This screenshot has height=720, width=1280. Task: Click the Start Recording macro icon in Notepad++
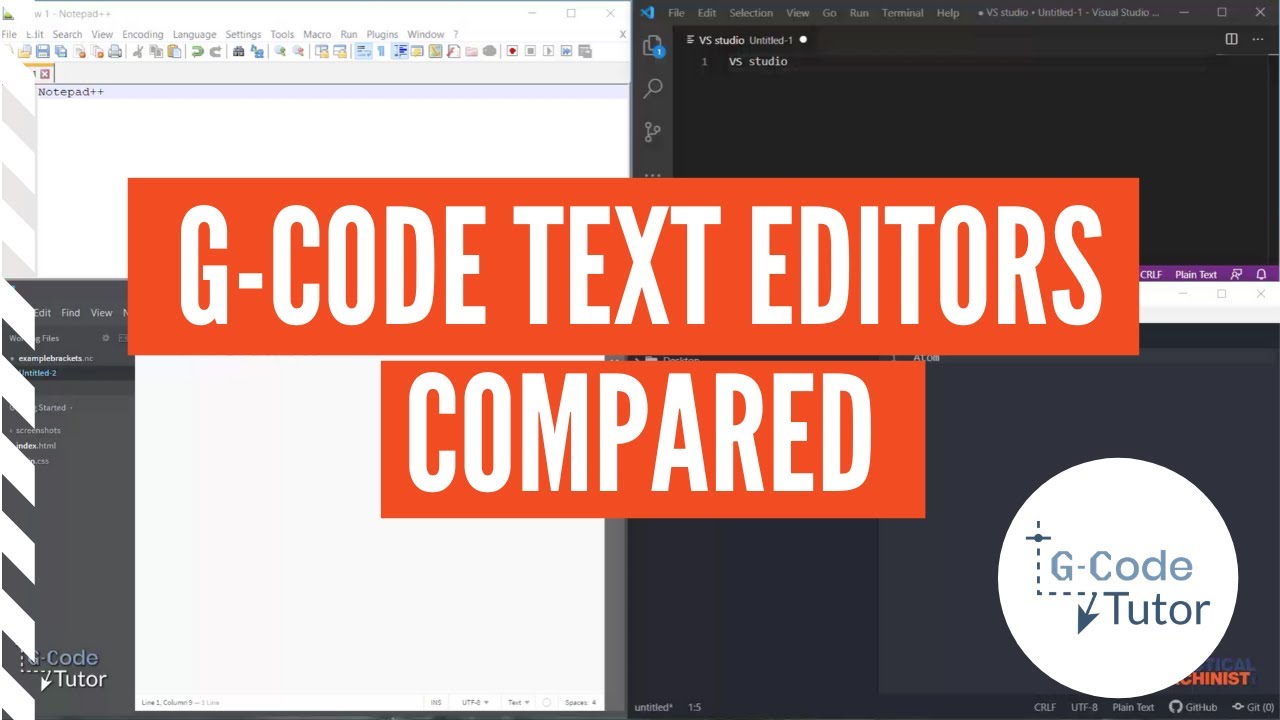pyautogui.click(x=512, y=51)
